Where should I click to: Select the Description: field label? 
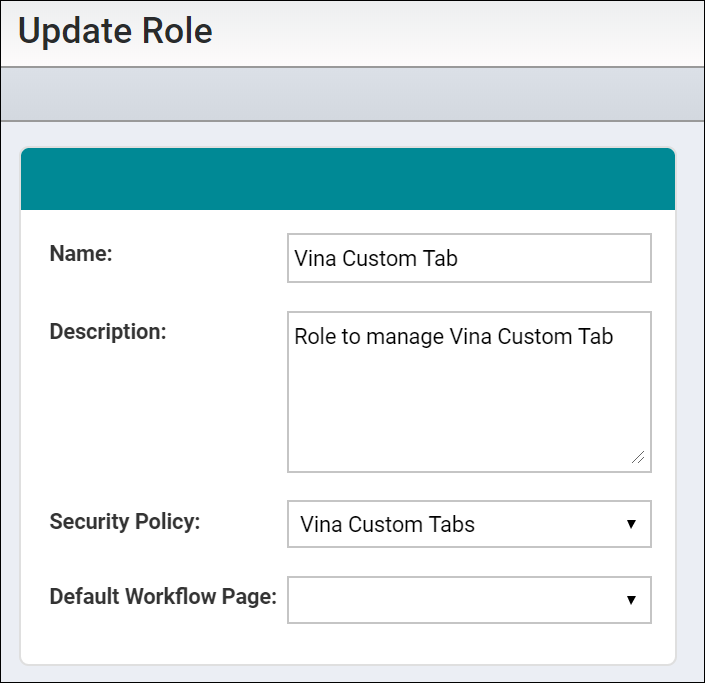108,332
